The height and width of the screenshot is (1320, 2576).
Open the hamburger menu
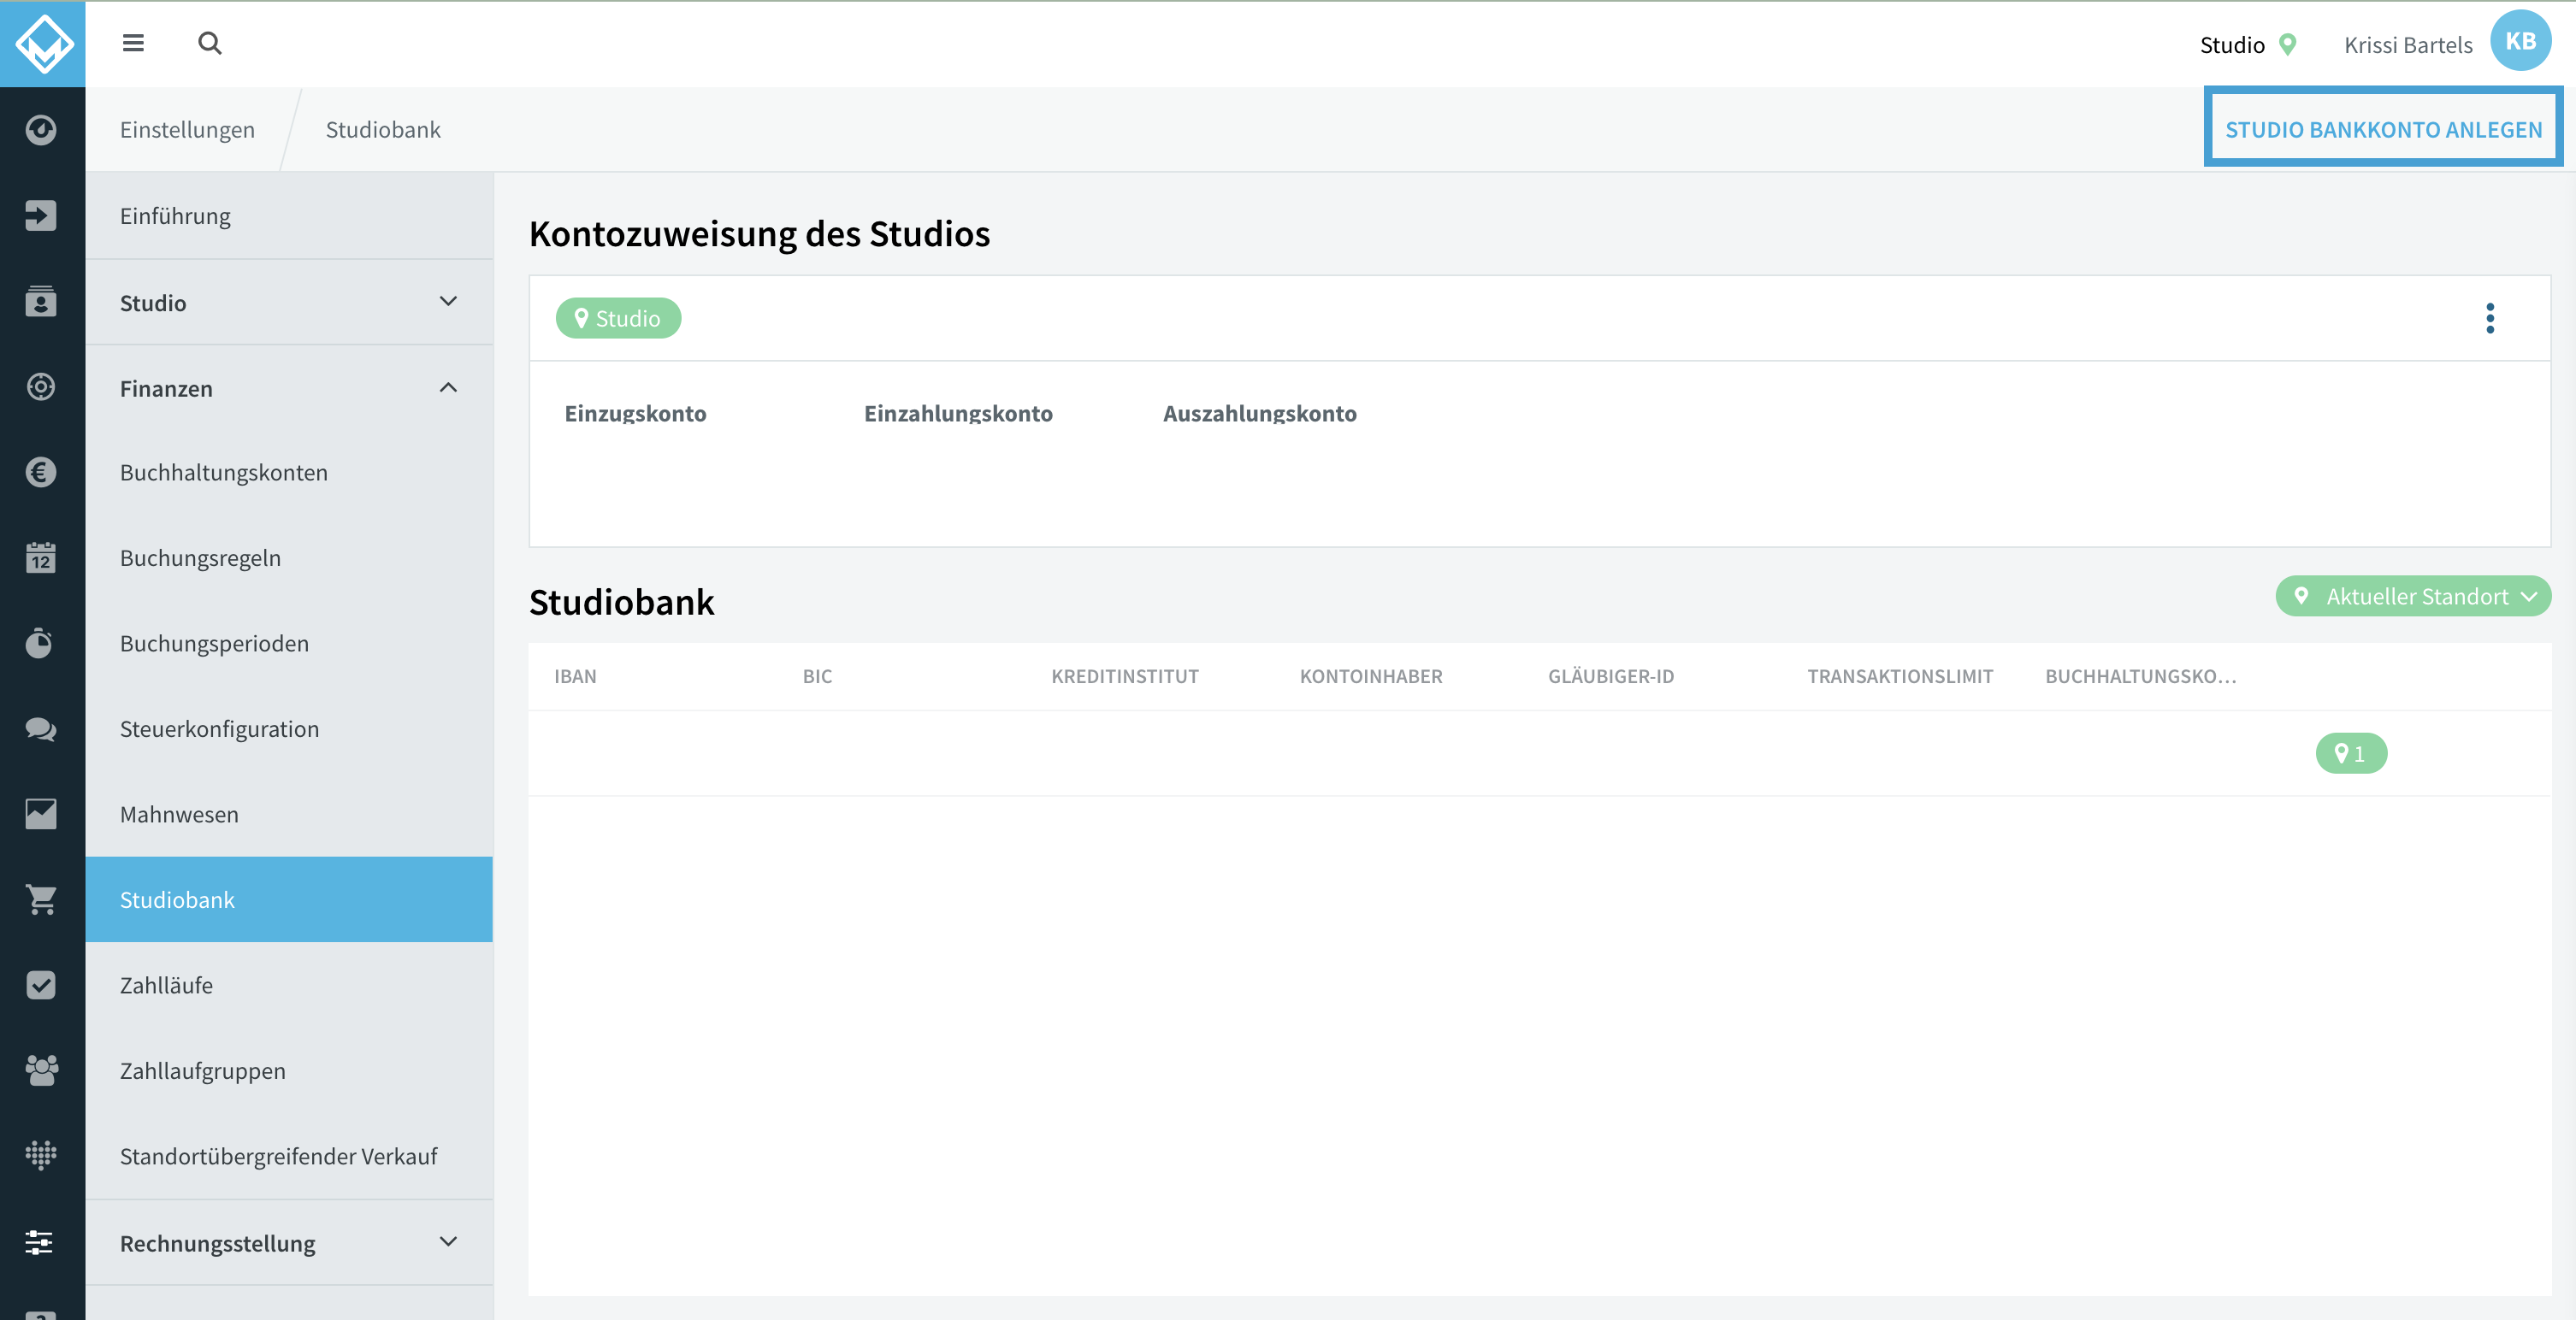tap(133, 43)
